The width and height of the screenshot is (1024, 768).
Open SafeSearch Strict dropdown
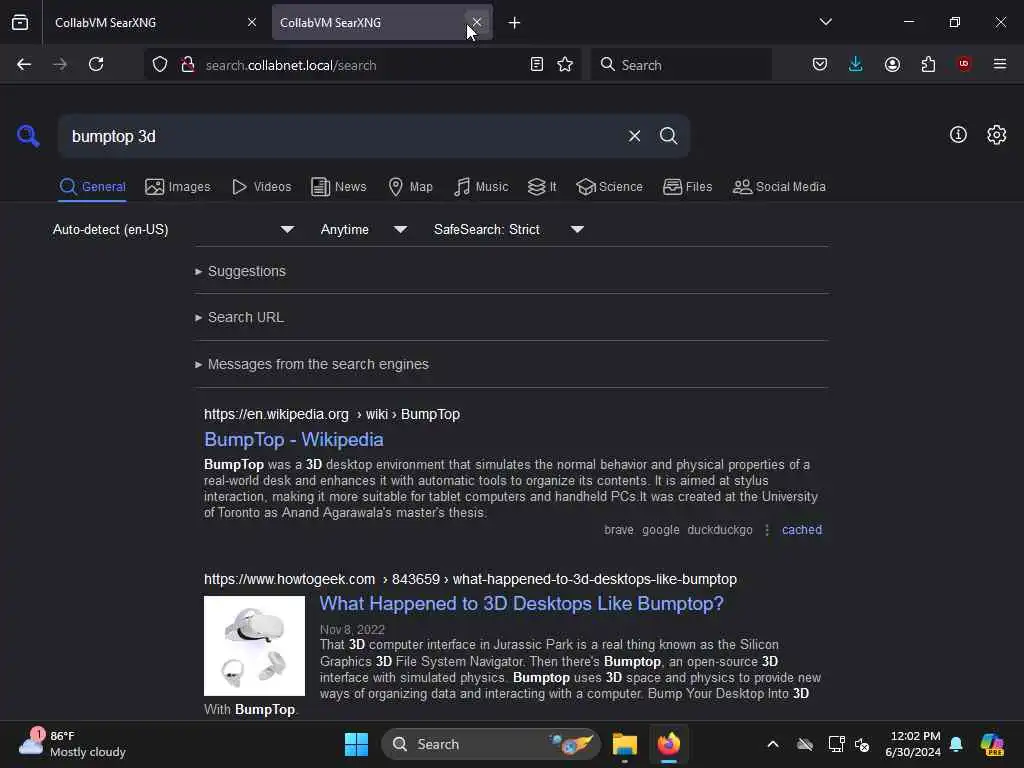[x=509, y=230]
